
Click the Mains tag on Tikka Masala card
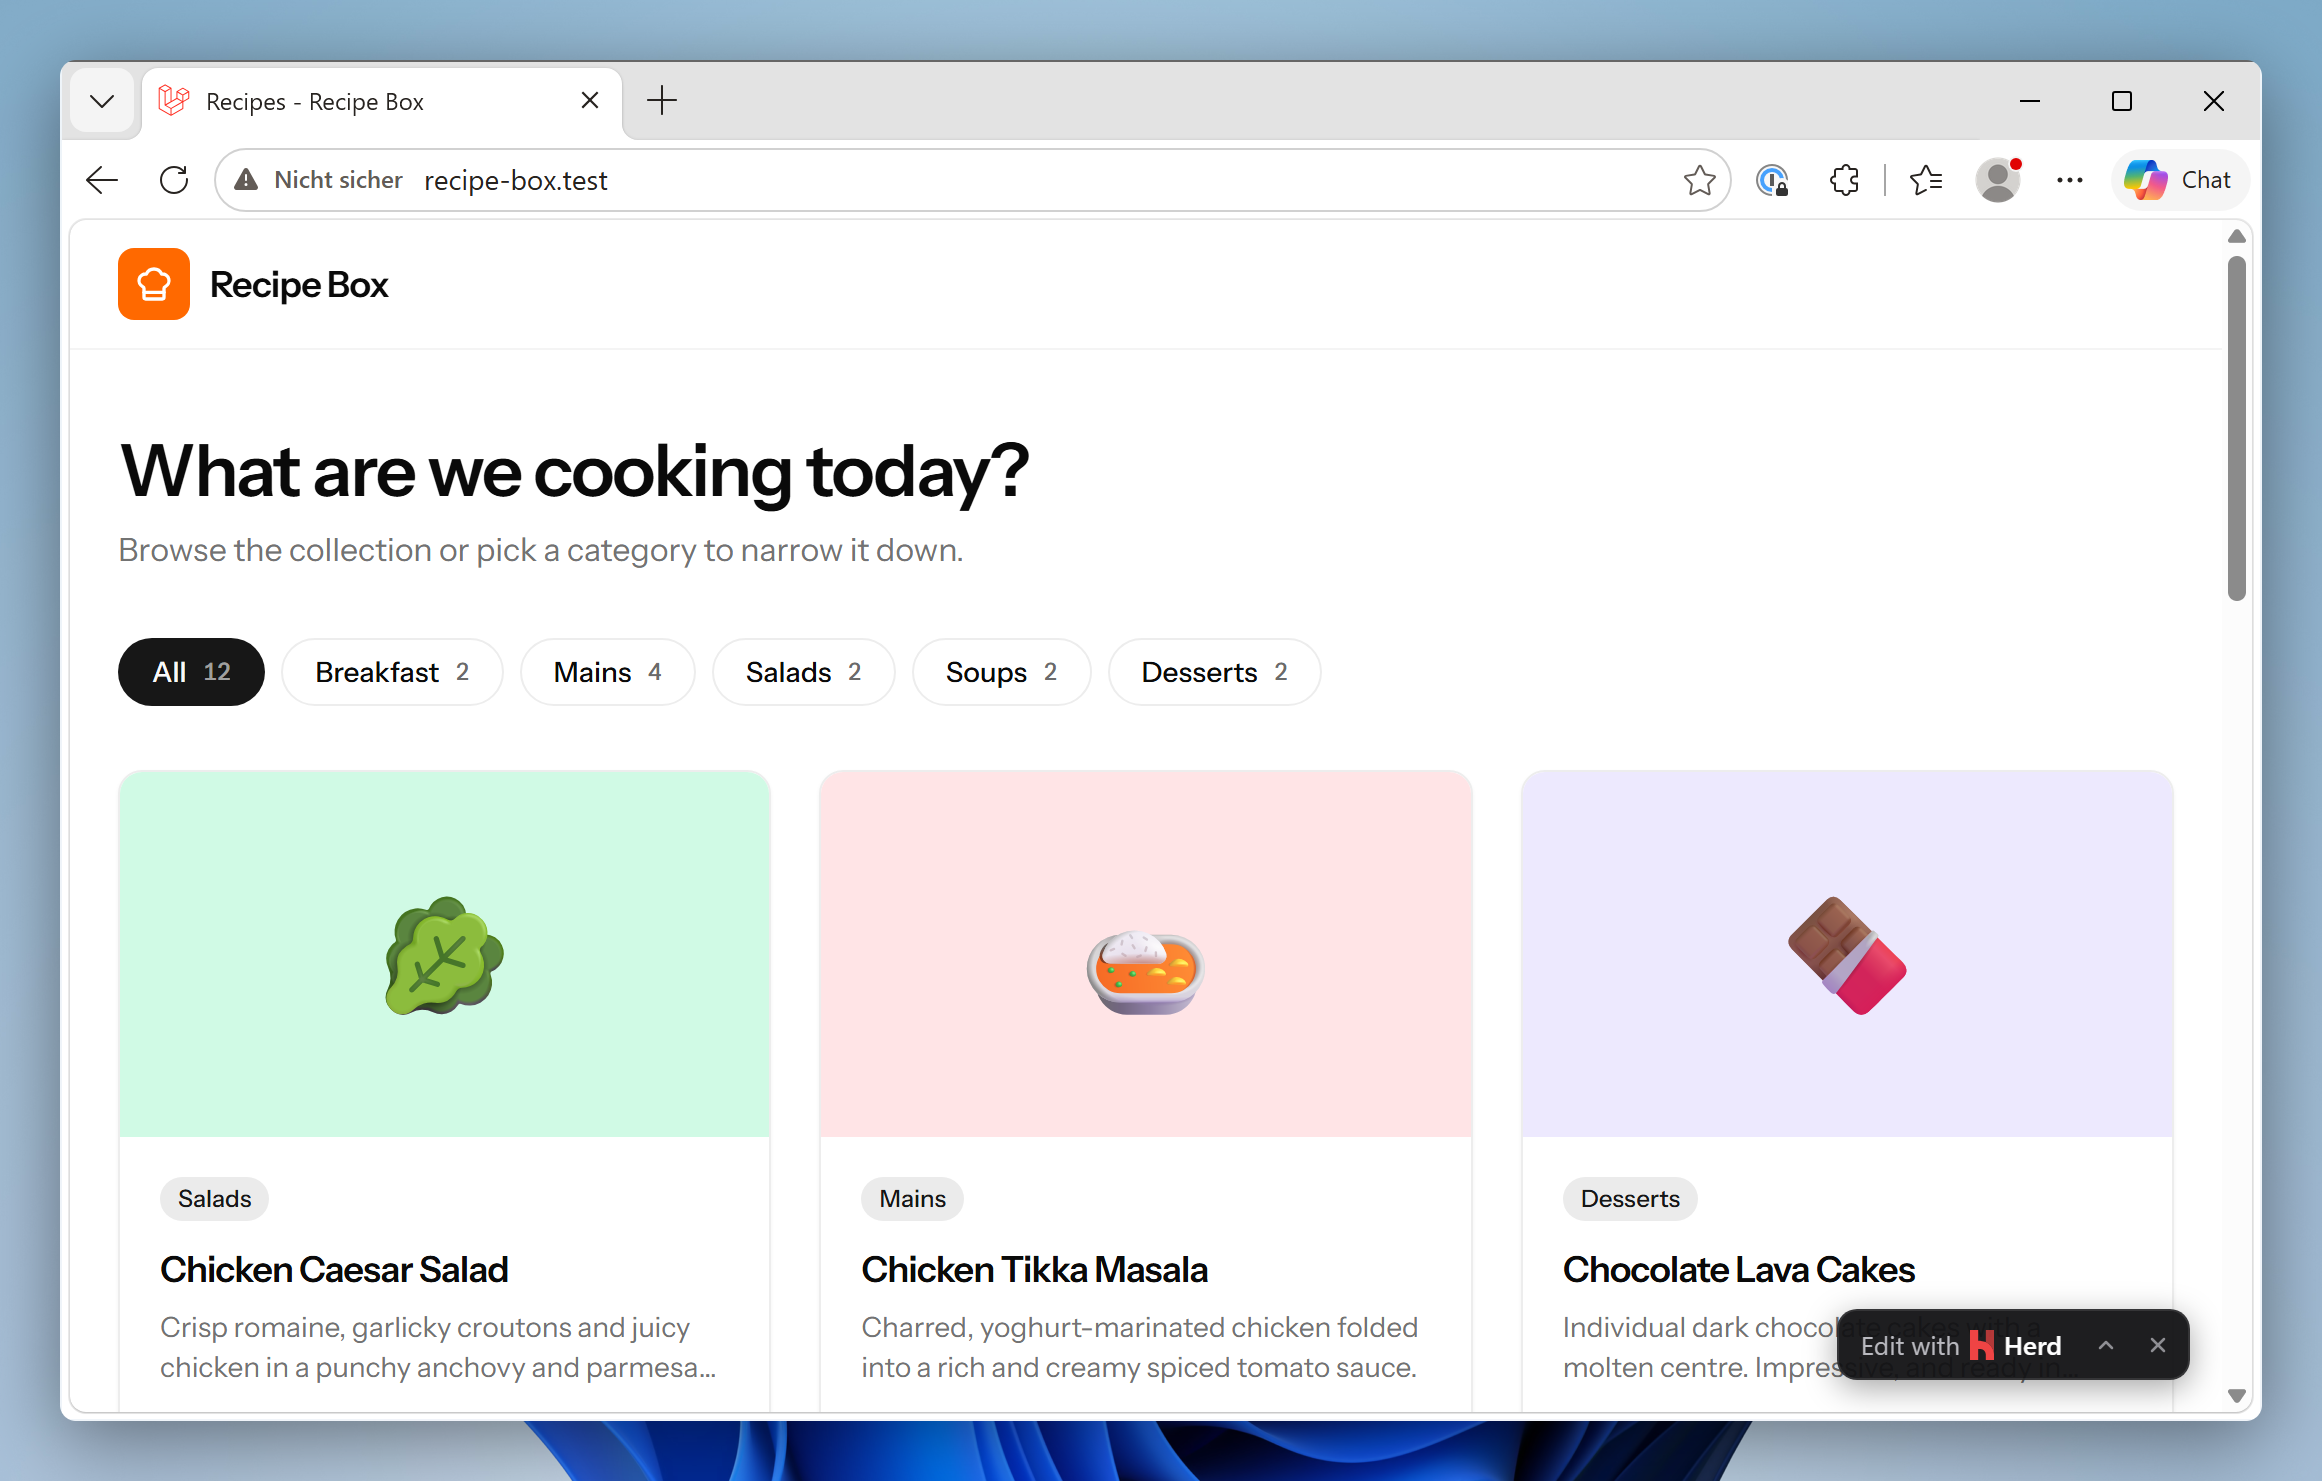(x=912, y=1198)
